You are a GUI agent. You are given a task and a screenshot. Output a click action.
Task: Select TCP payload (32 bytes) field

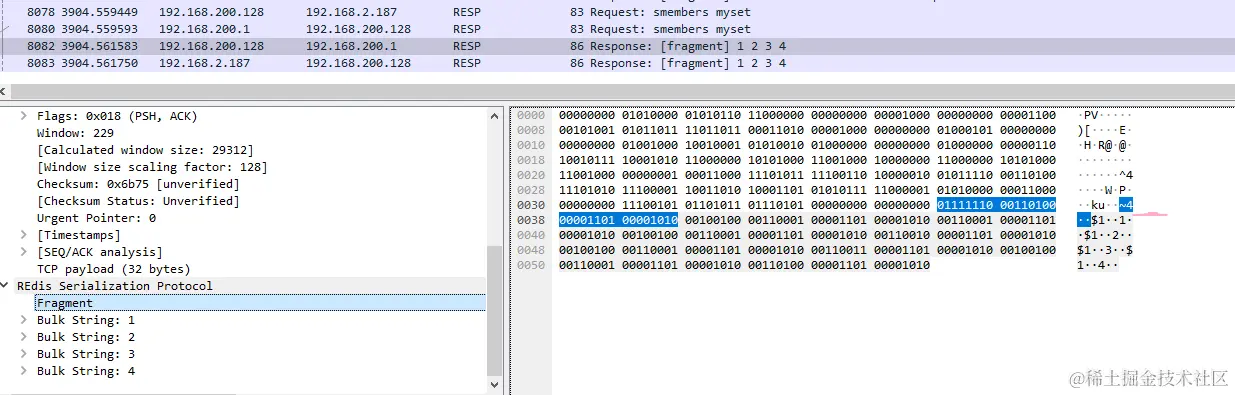tap(113, 269)
